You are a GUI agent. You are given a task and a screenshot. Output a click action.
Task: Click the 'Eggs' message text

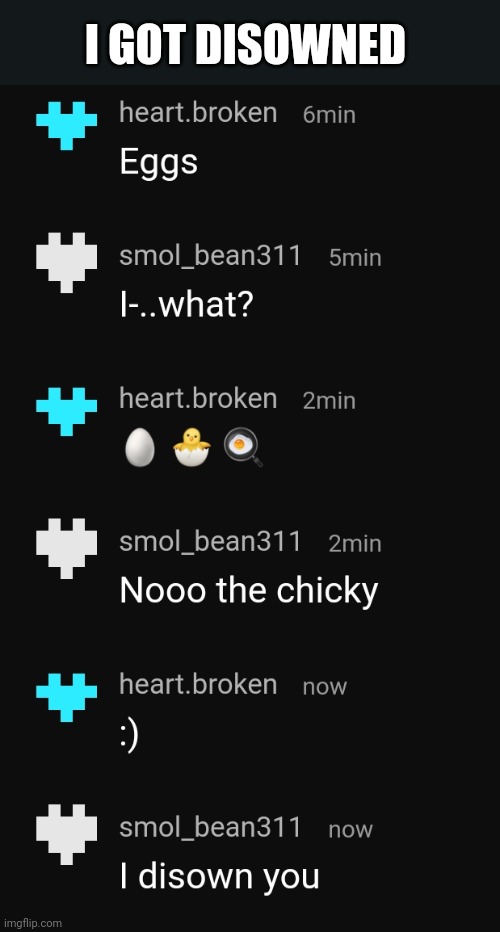point(158,163)
